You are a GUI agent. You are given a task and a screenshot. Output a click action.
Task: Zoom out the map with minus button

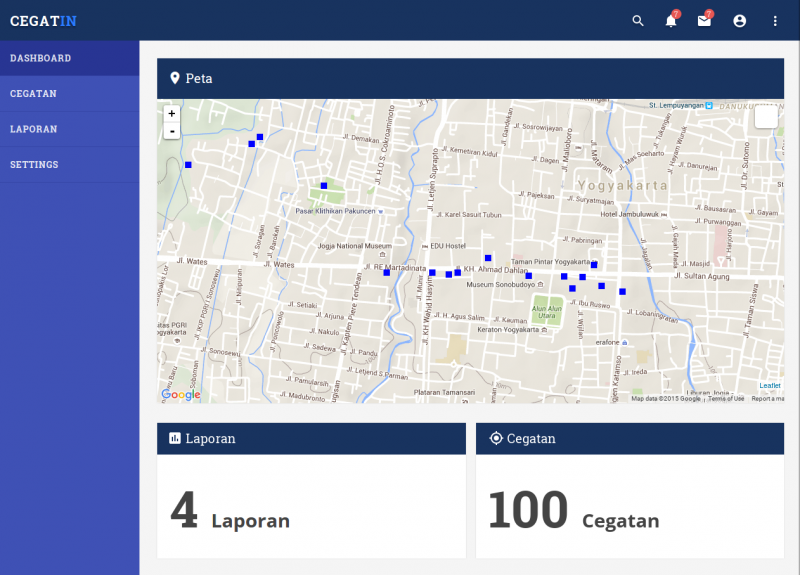coord(172,131)
